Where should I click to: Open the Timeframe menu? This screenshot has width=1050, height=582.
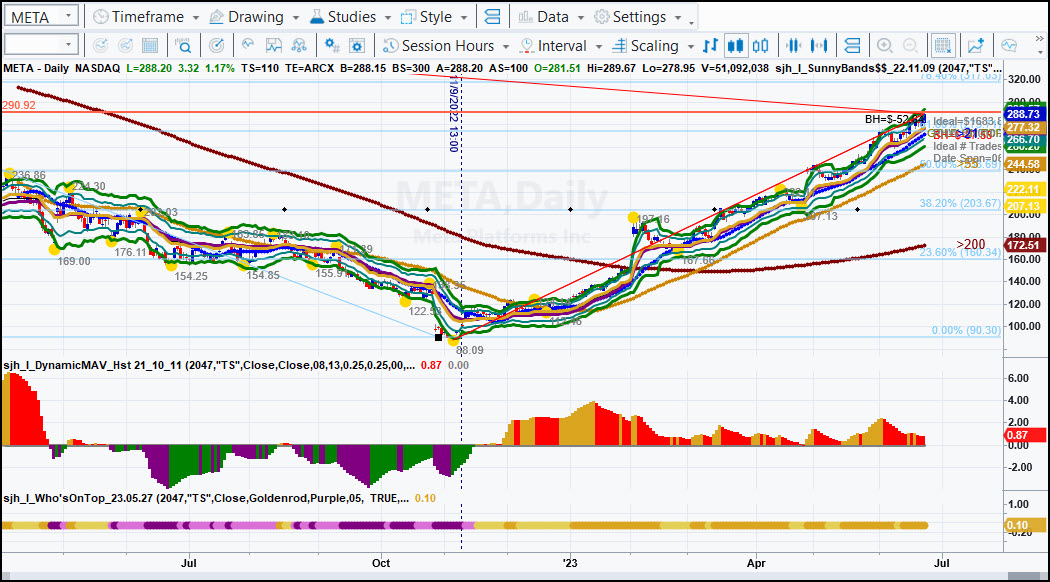tap(146, 17)
